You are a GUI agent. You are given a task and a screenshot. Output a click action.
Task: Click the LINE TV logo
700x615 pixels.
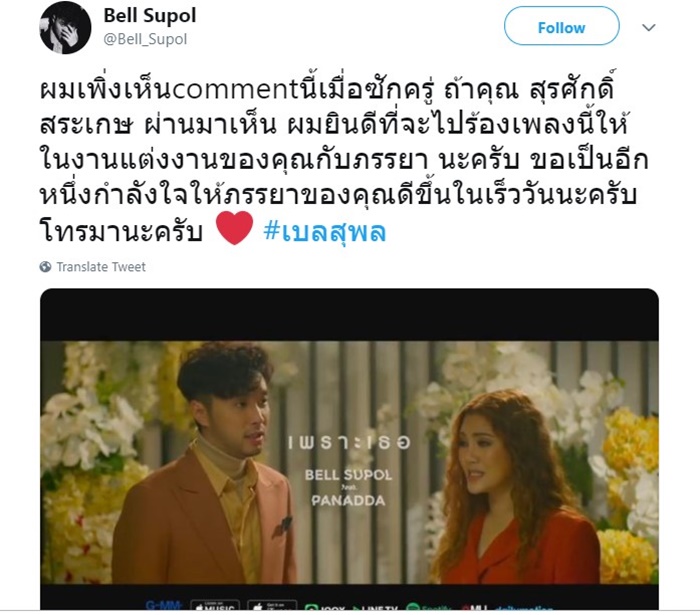(x=375, y=607)
